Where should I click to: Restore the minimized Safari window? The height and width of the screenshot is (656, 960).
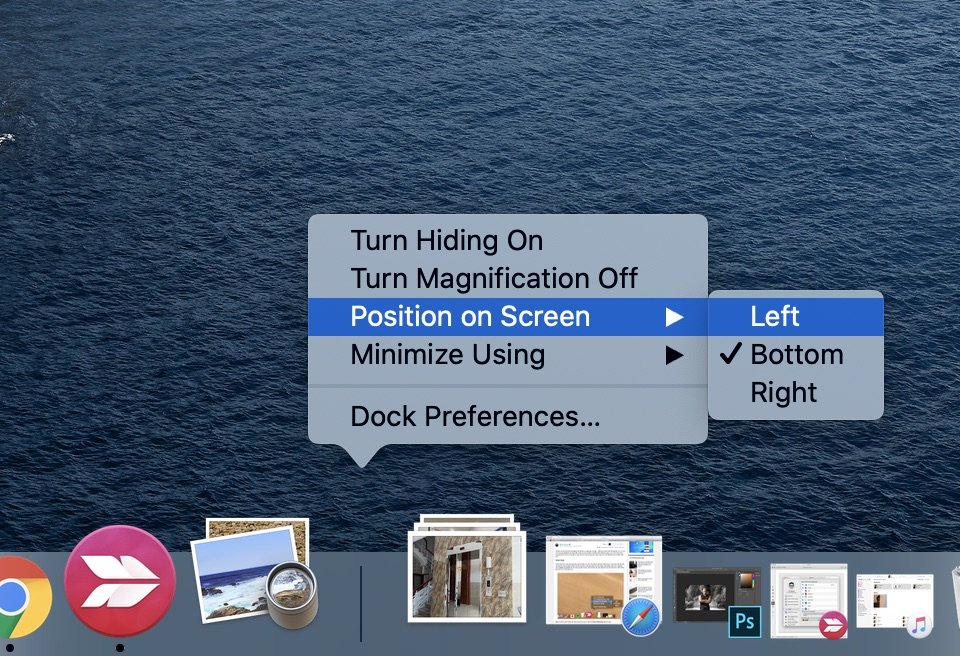[x=604, y=586]
